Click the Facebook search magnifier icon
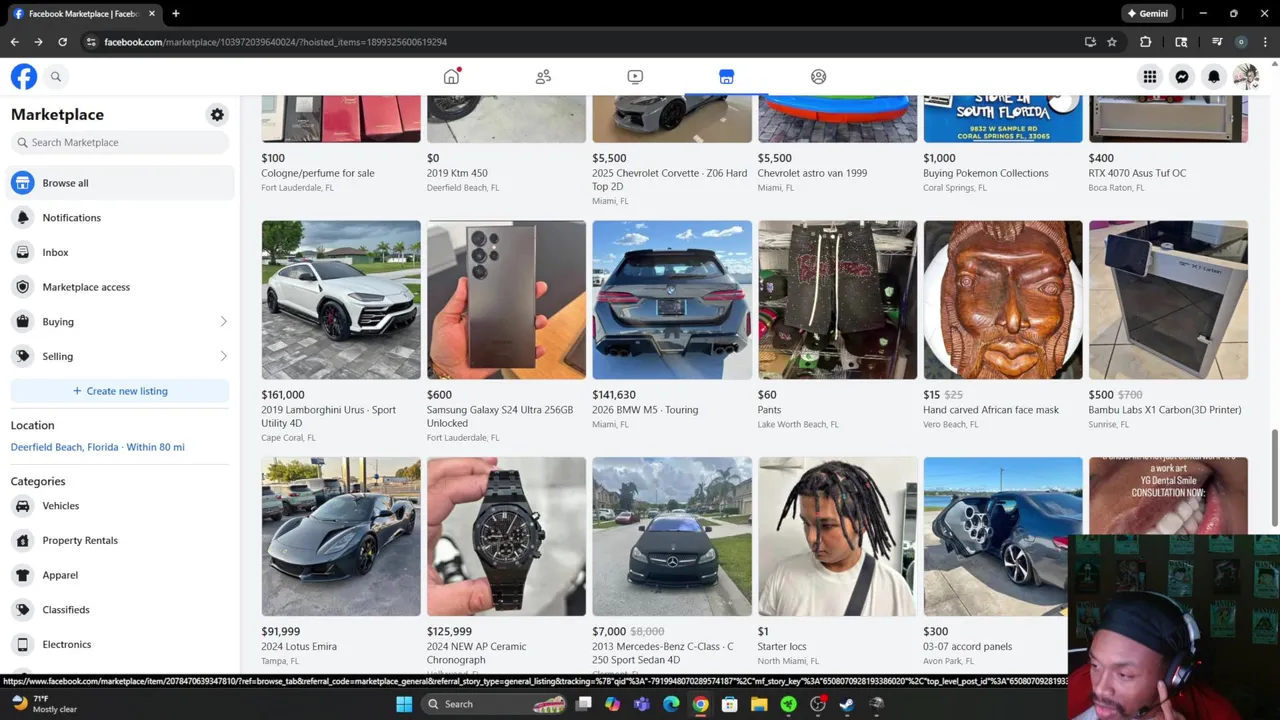Image resolution: width=1280 pixels, height=720 pixels. click(56, 77)
